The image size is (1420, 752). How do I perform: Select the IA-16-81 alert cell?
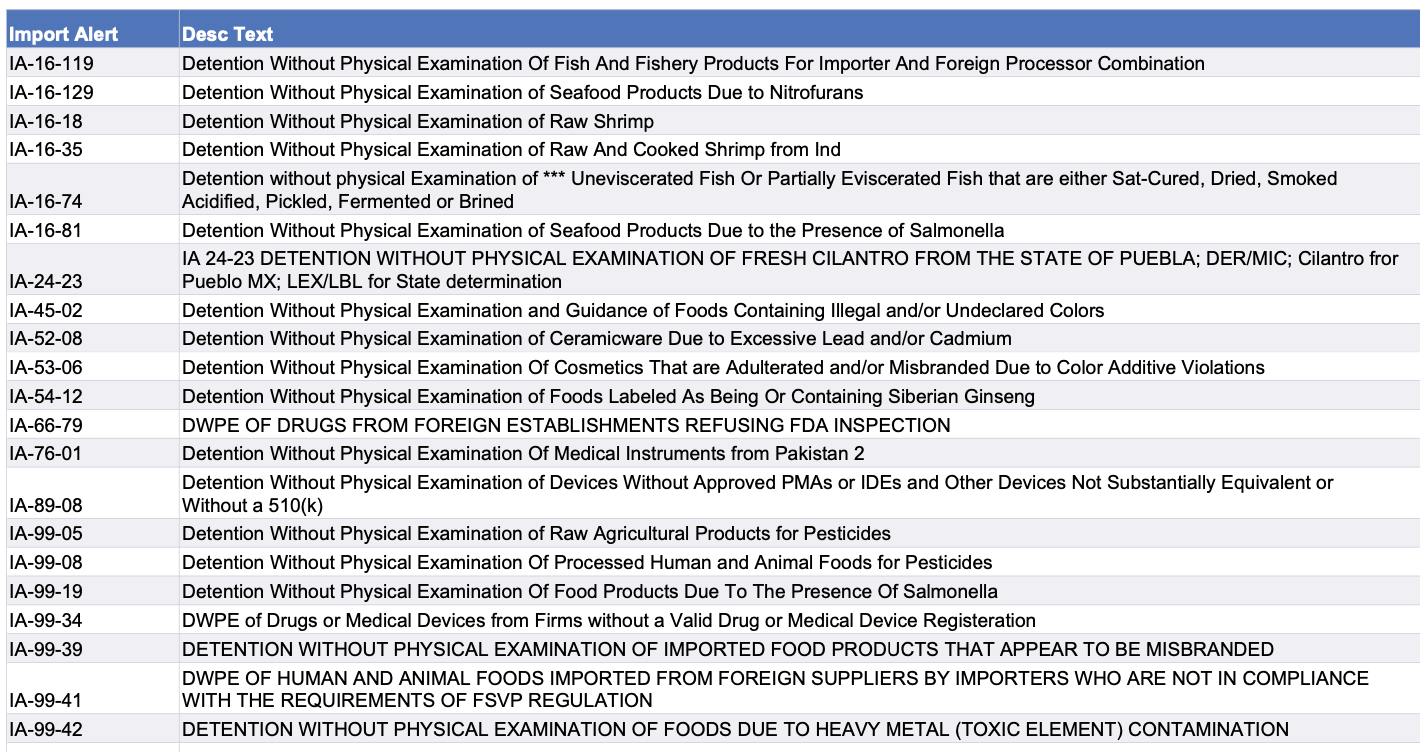coord(48,230)
